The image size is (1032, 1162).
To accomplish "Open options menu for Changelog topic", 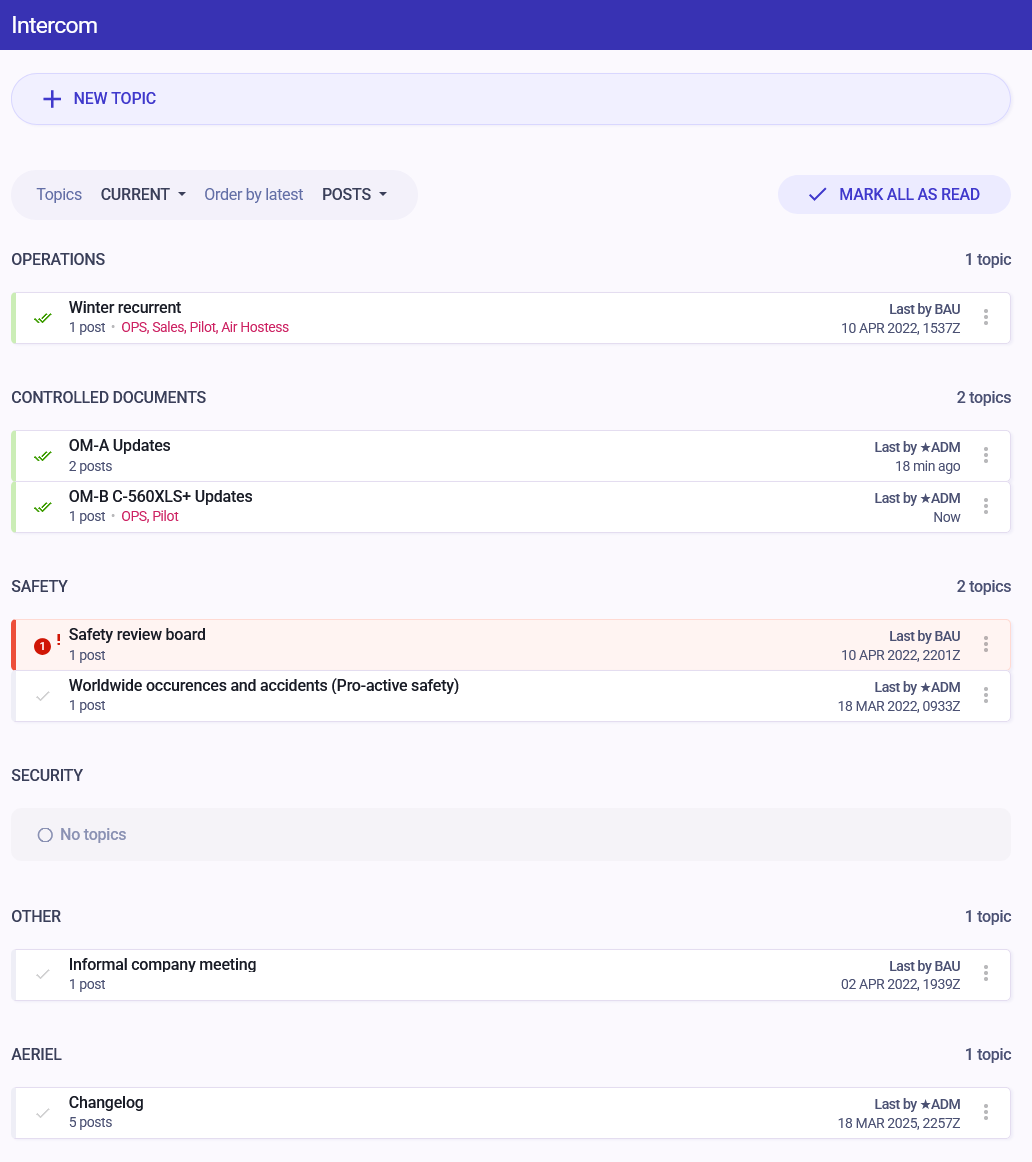I will click(985, 1112).
